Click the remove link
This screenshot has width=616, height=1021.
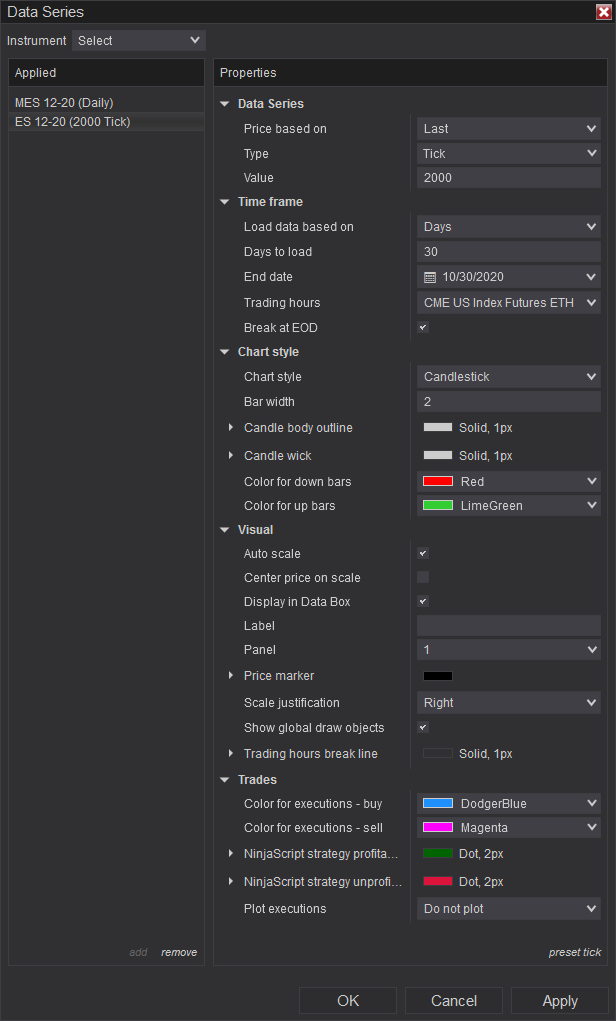[179, 952]
